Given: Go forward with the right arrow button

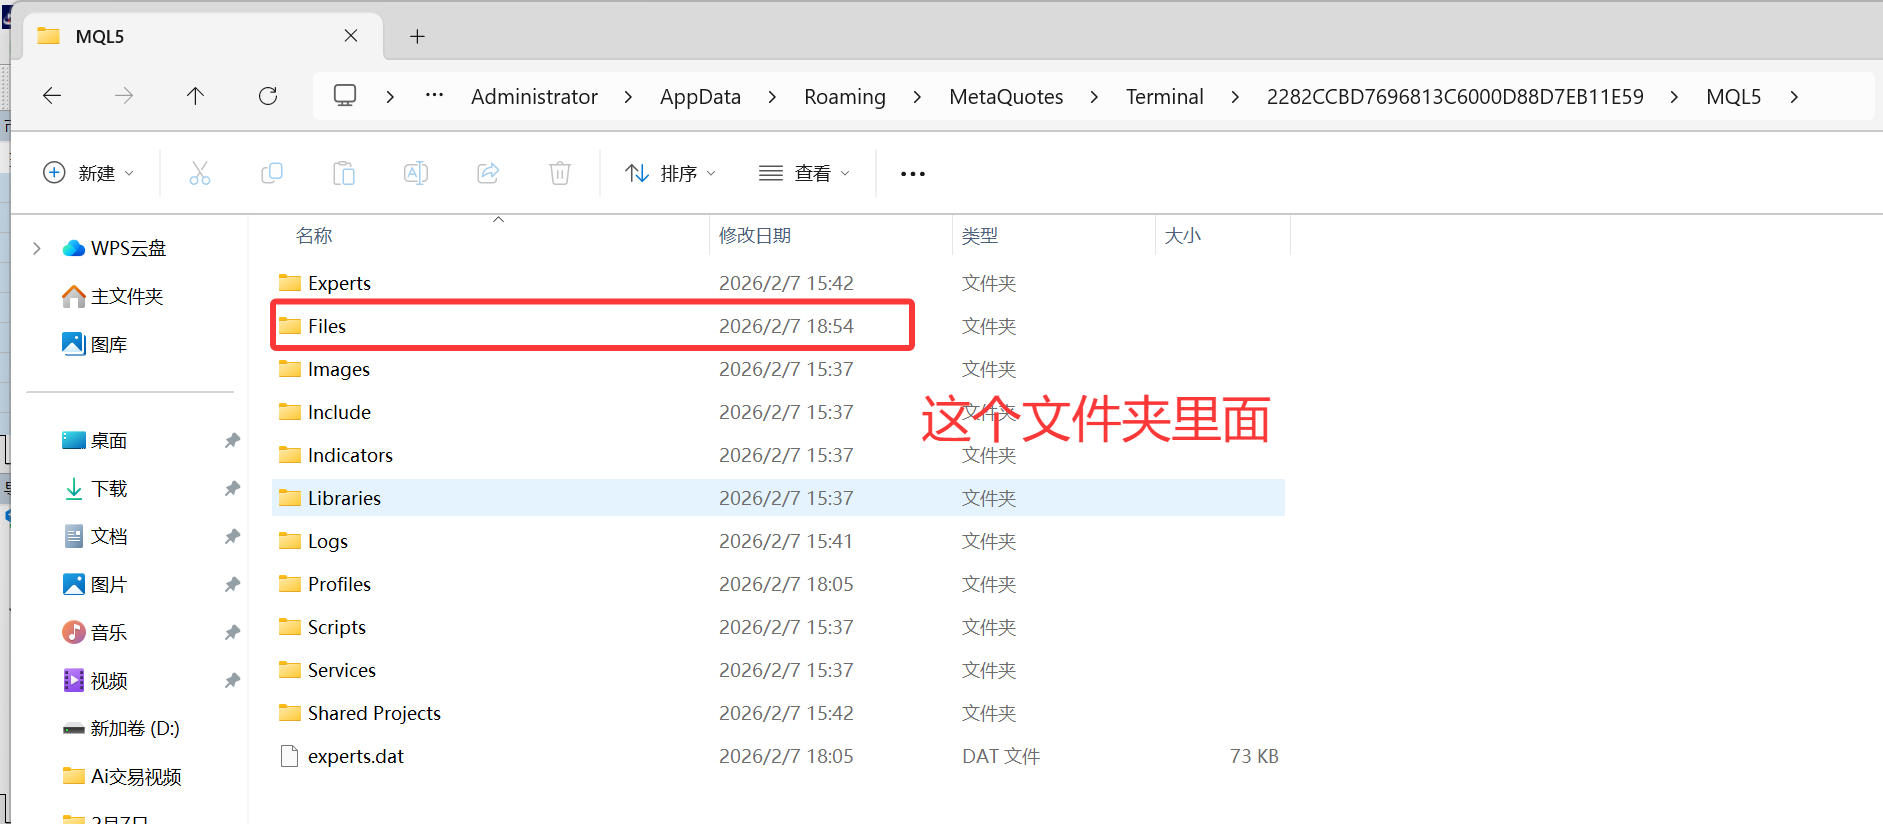Looking at the screenshot, I should (124, 96).
